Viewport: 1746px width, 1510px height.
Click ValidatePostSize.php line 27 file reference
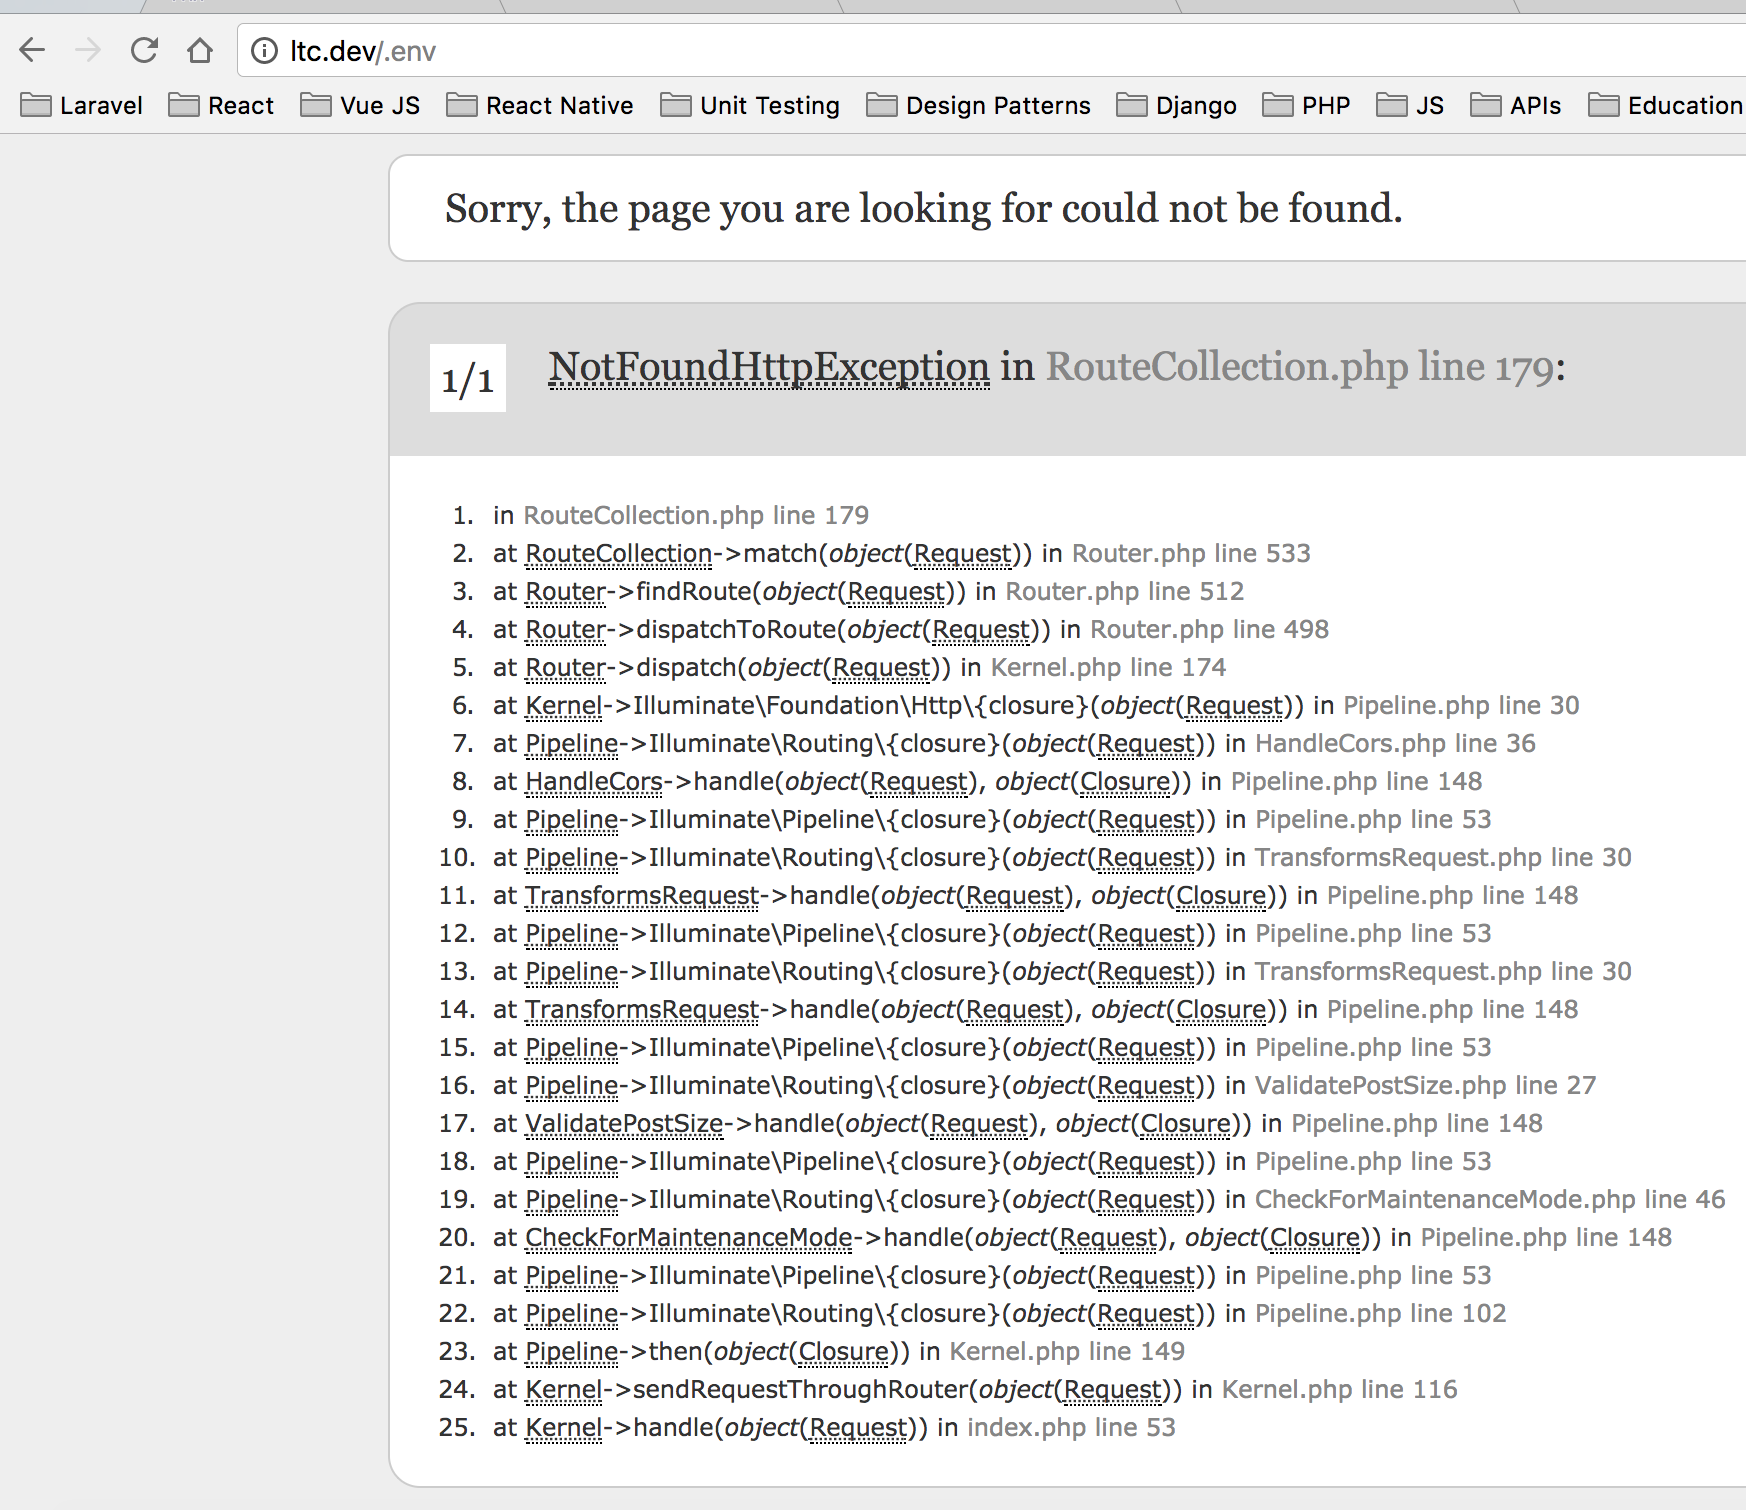(1425, 1085)
